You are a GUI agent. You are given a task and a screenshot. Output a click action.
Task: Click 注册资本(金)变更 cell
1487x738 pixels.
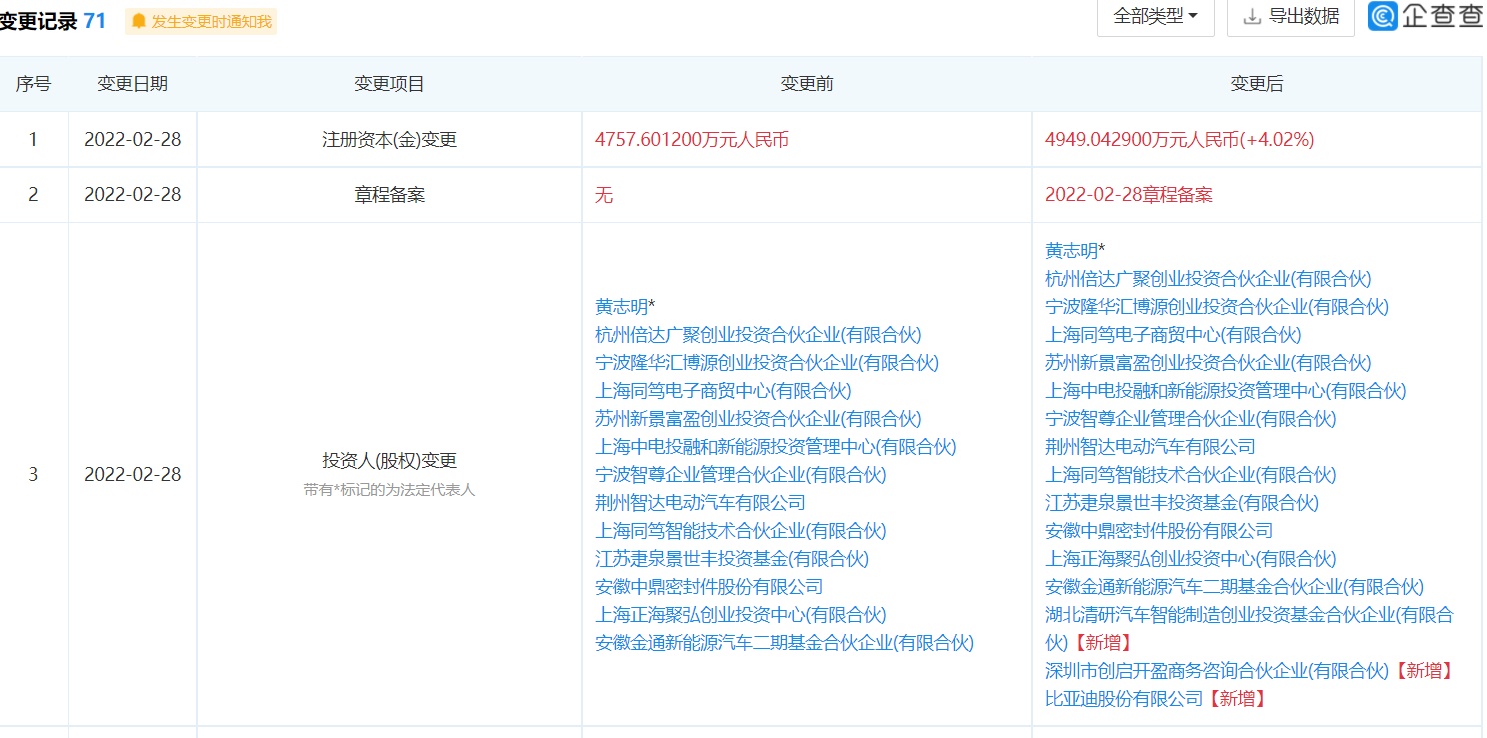click(389, 140)
